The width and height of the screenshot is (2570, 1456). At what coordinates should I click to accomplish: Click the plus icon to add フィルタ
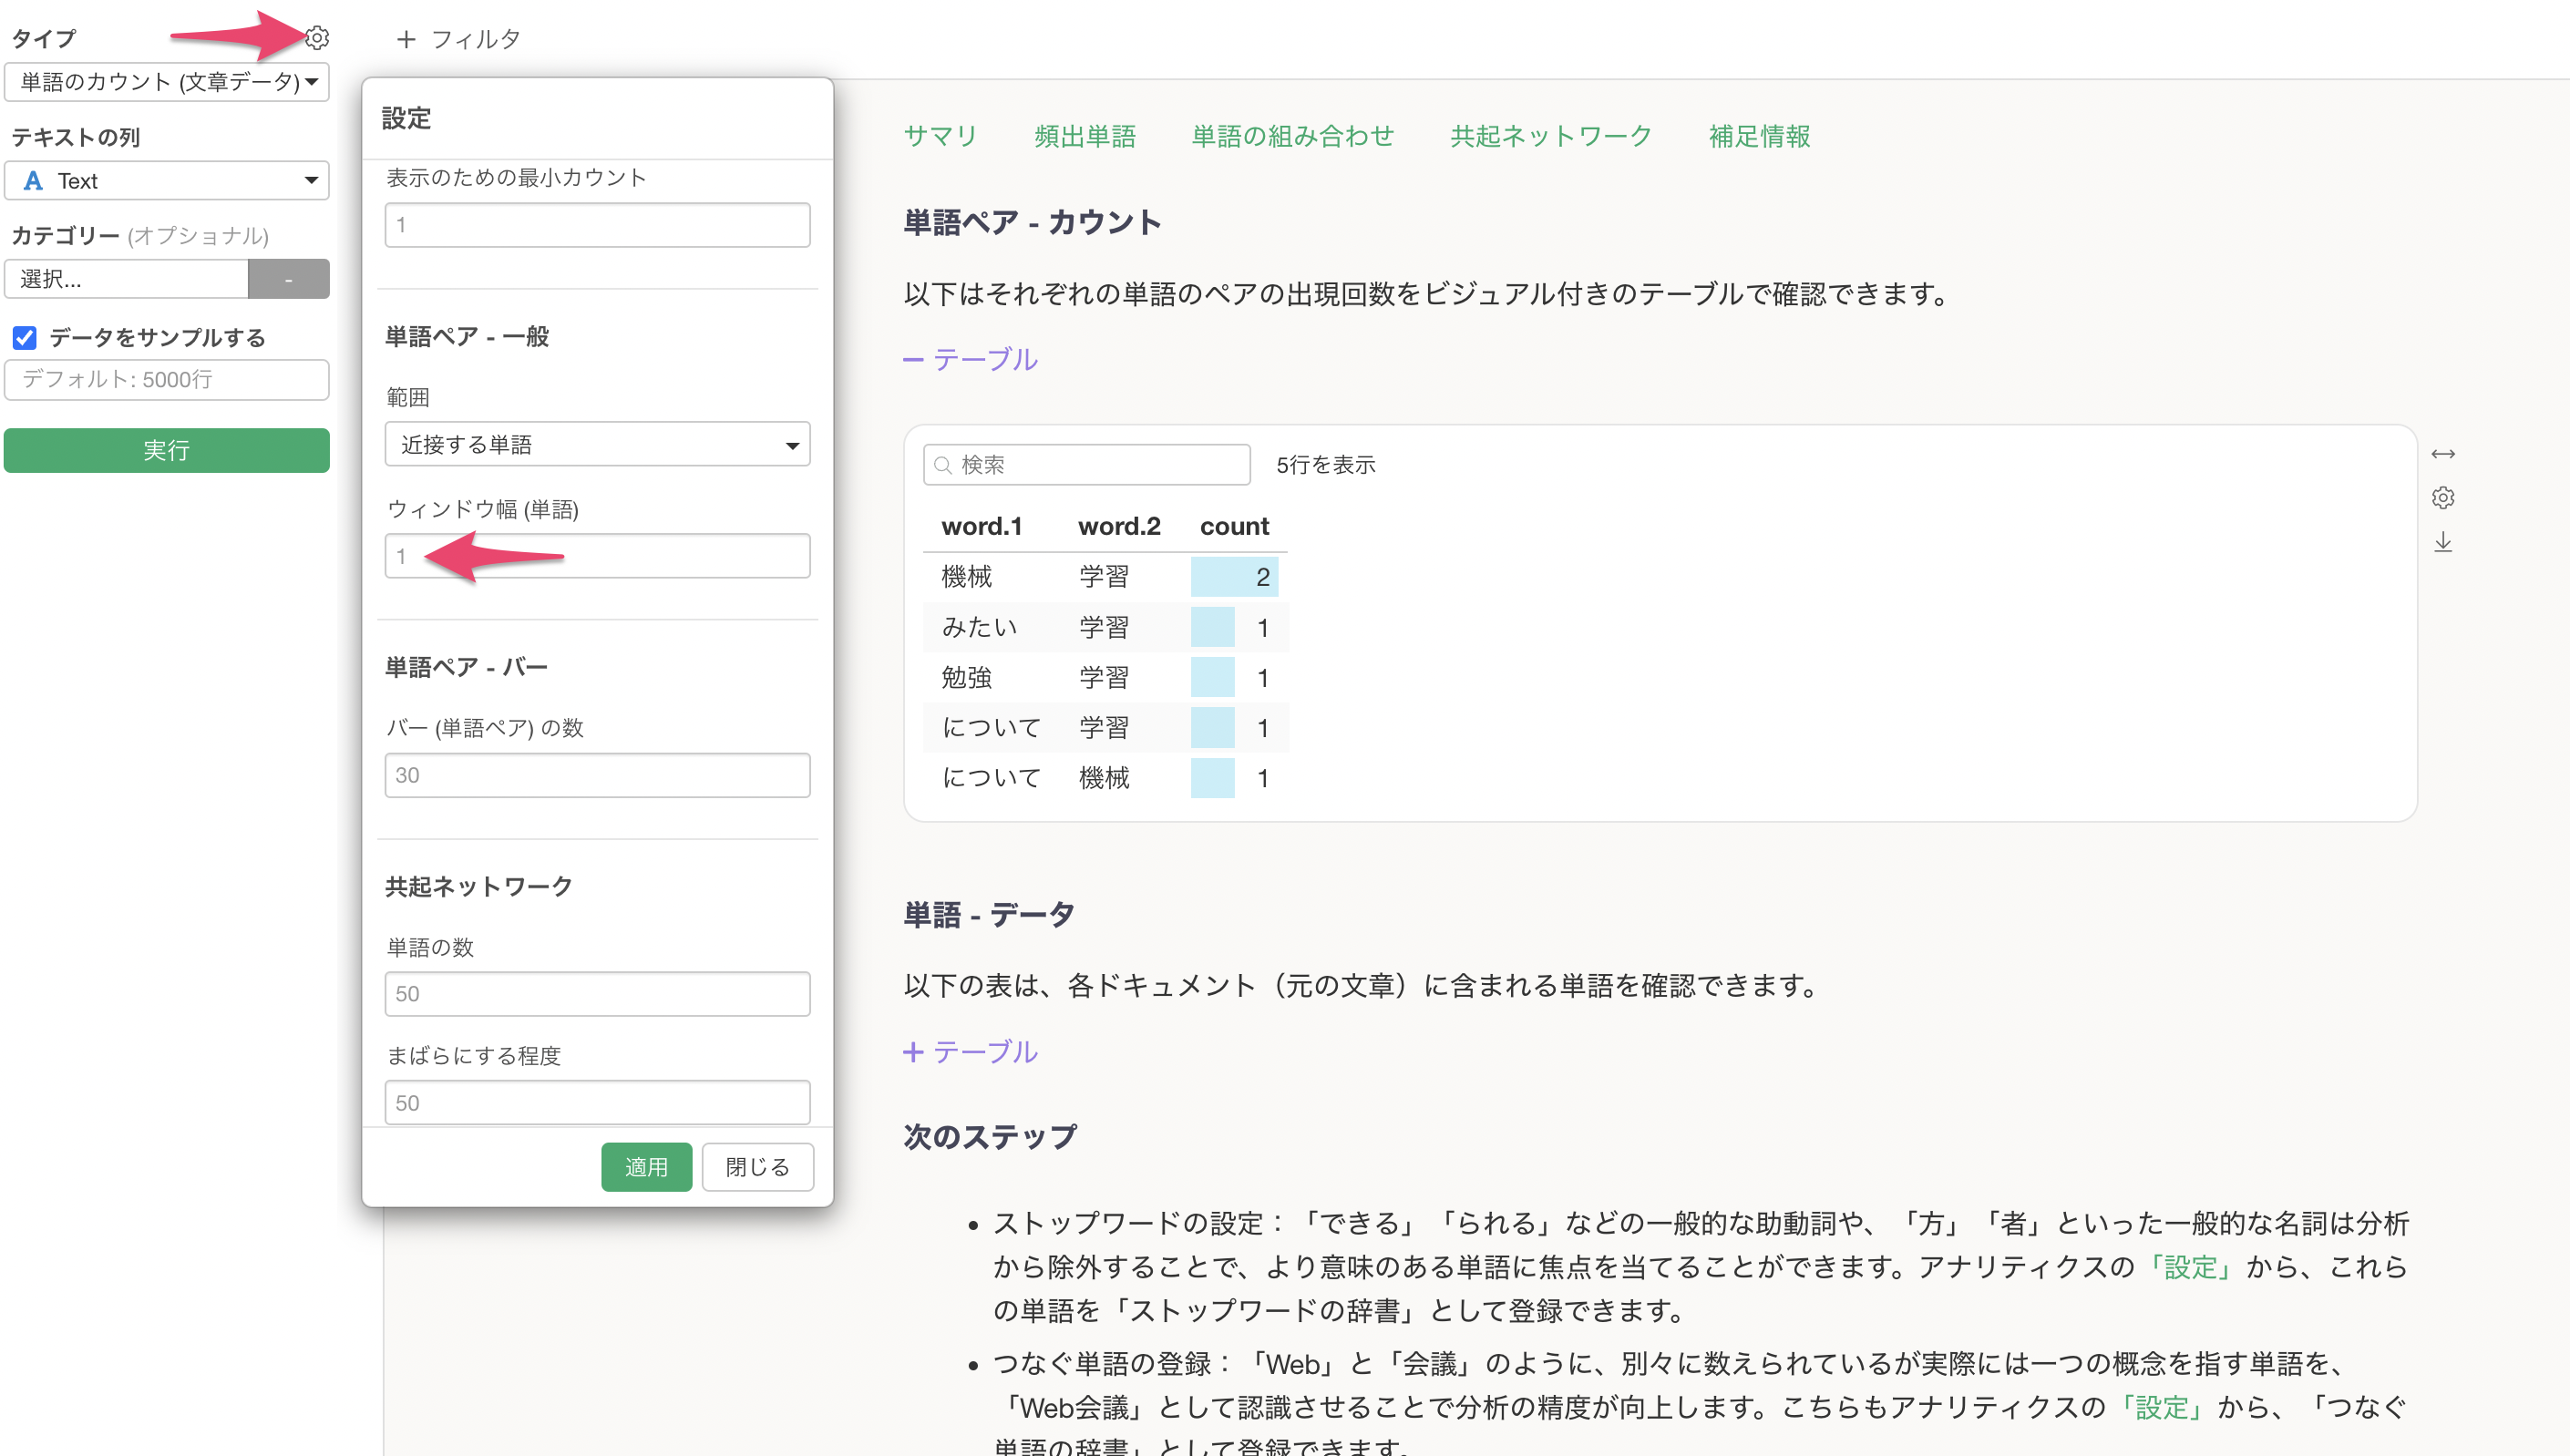[x=406, y=40]
